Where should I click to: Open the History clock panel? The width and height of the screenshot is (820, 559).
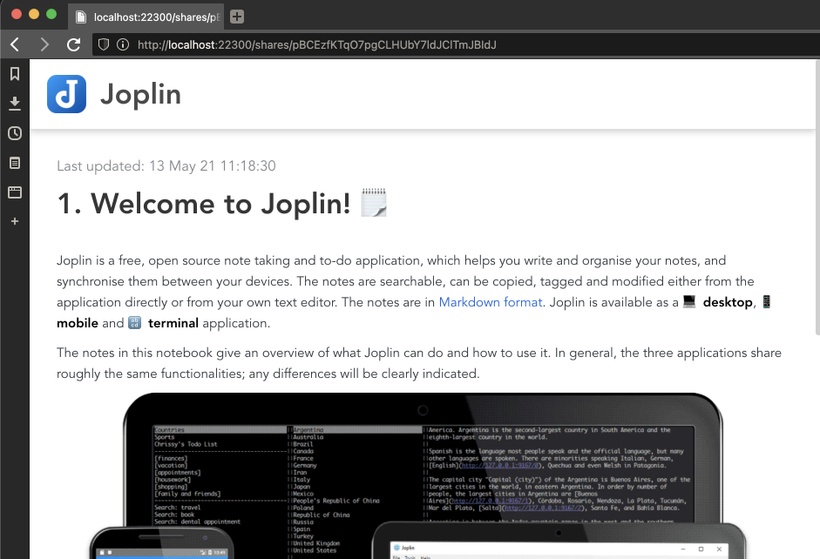tap(15, 133)
